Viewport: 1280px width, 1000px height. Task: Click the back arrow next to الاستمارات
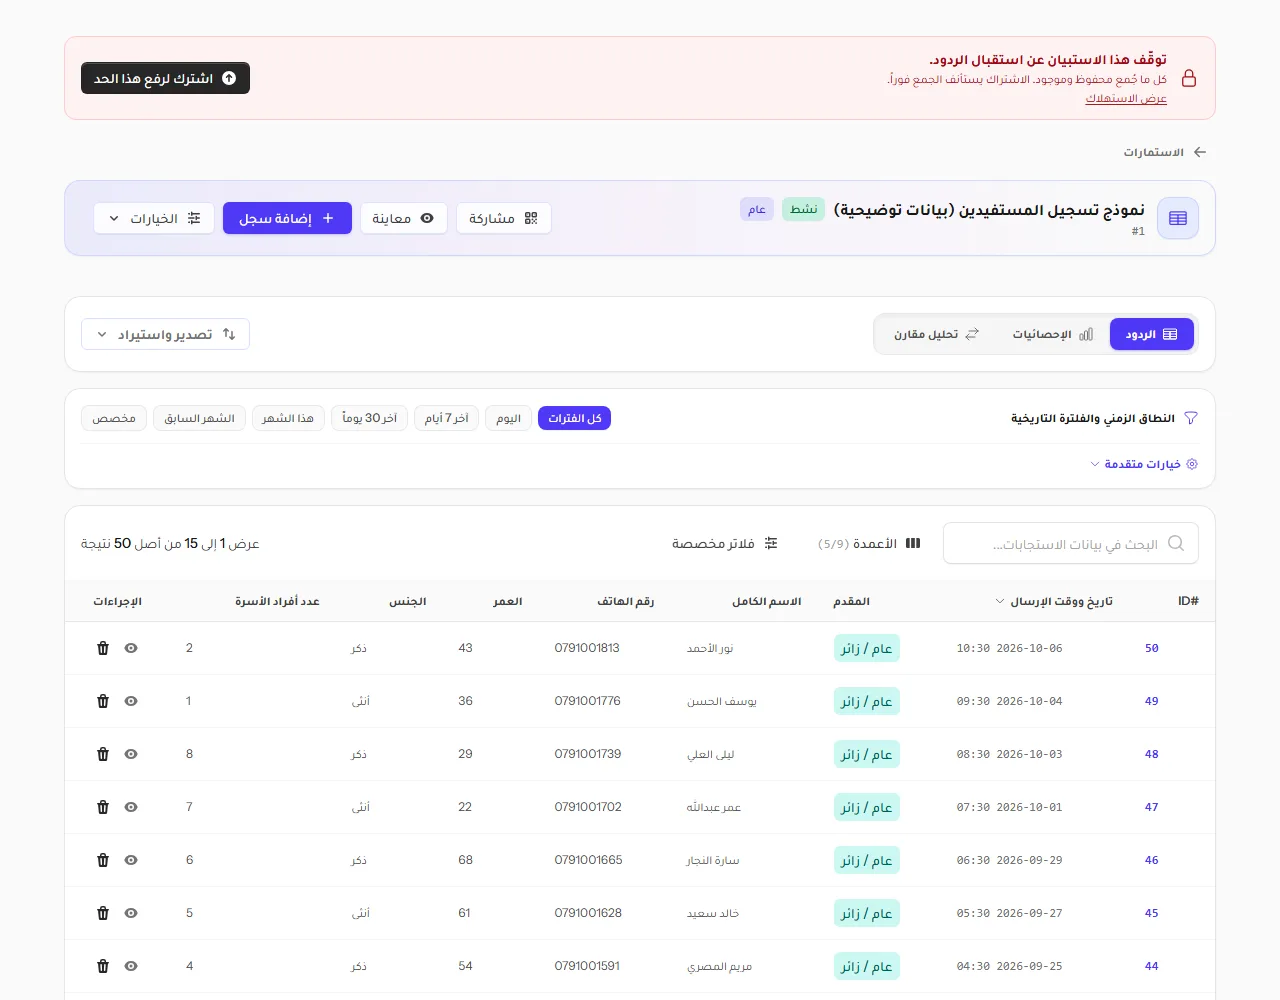click(1200, 152)
